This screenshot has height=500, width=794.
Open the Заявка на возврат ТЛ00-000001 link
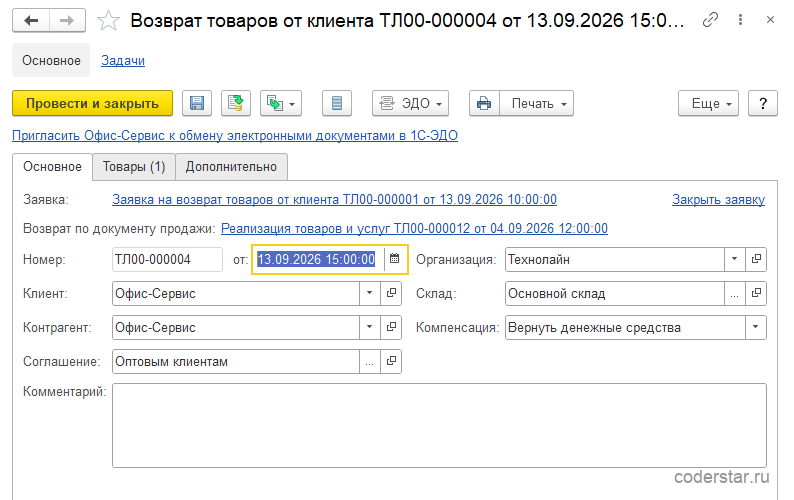tap(334, 200)
